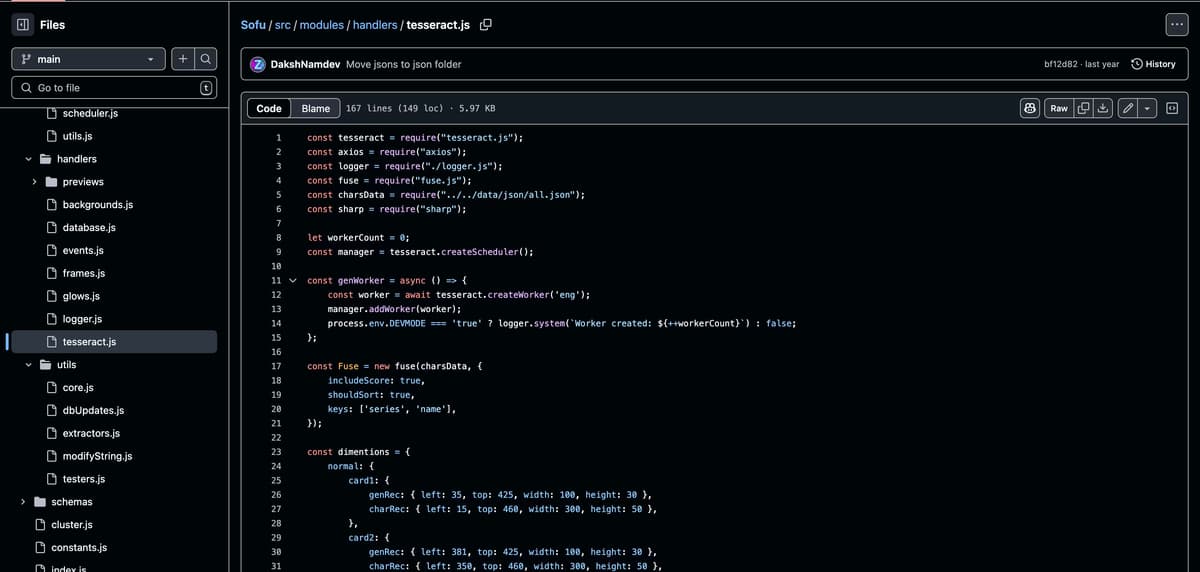This screenshot has height=572, width=1200.
Task: Expand the schemas folder
Action: point(23,502)
